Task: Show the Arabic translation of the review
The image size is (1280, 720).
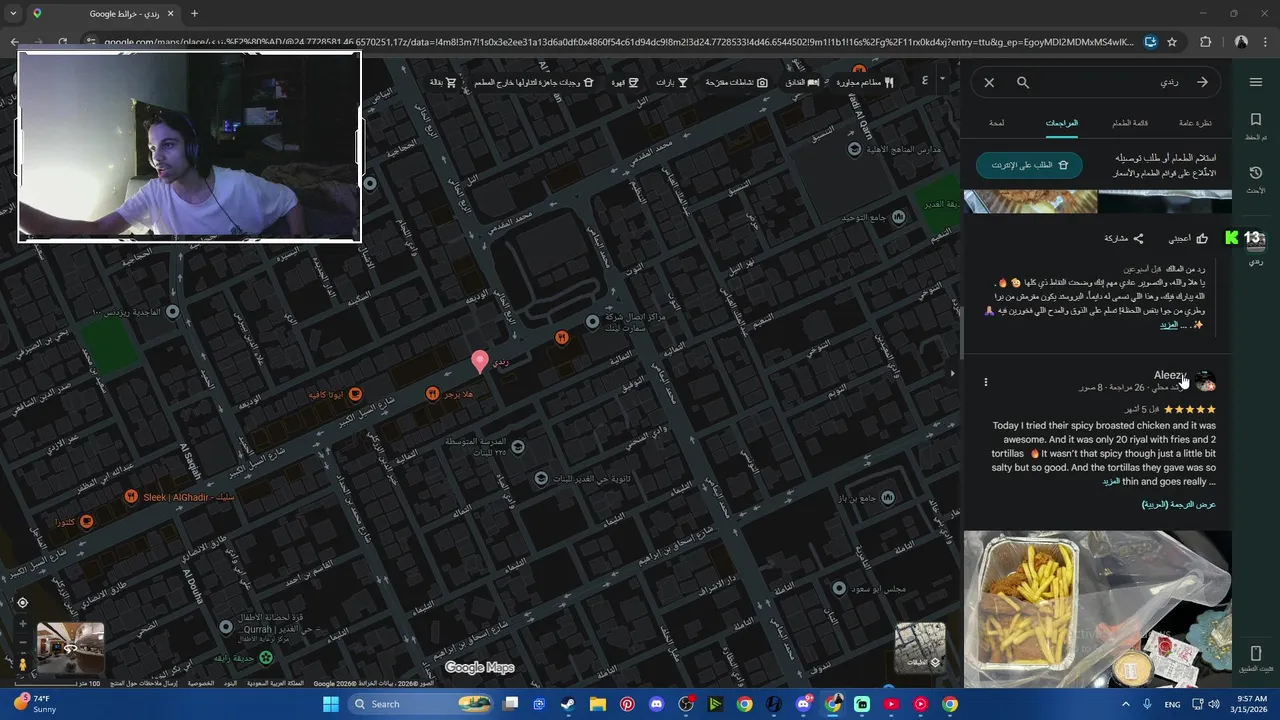Action: click(x=1179, y=505)
